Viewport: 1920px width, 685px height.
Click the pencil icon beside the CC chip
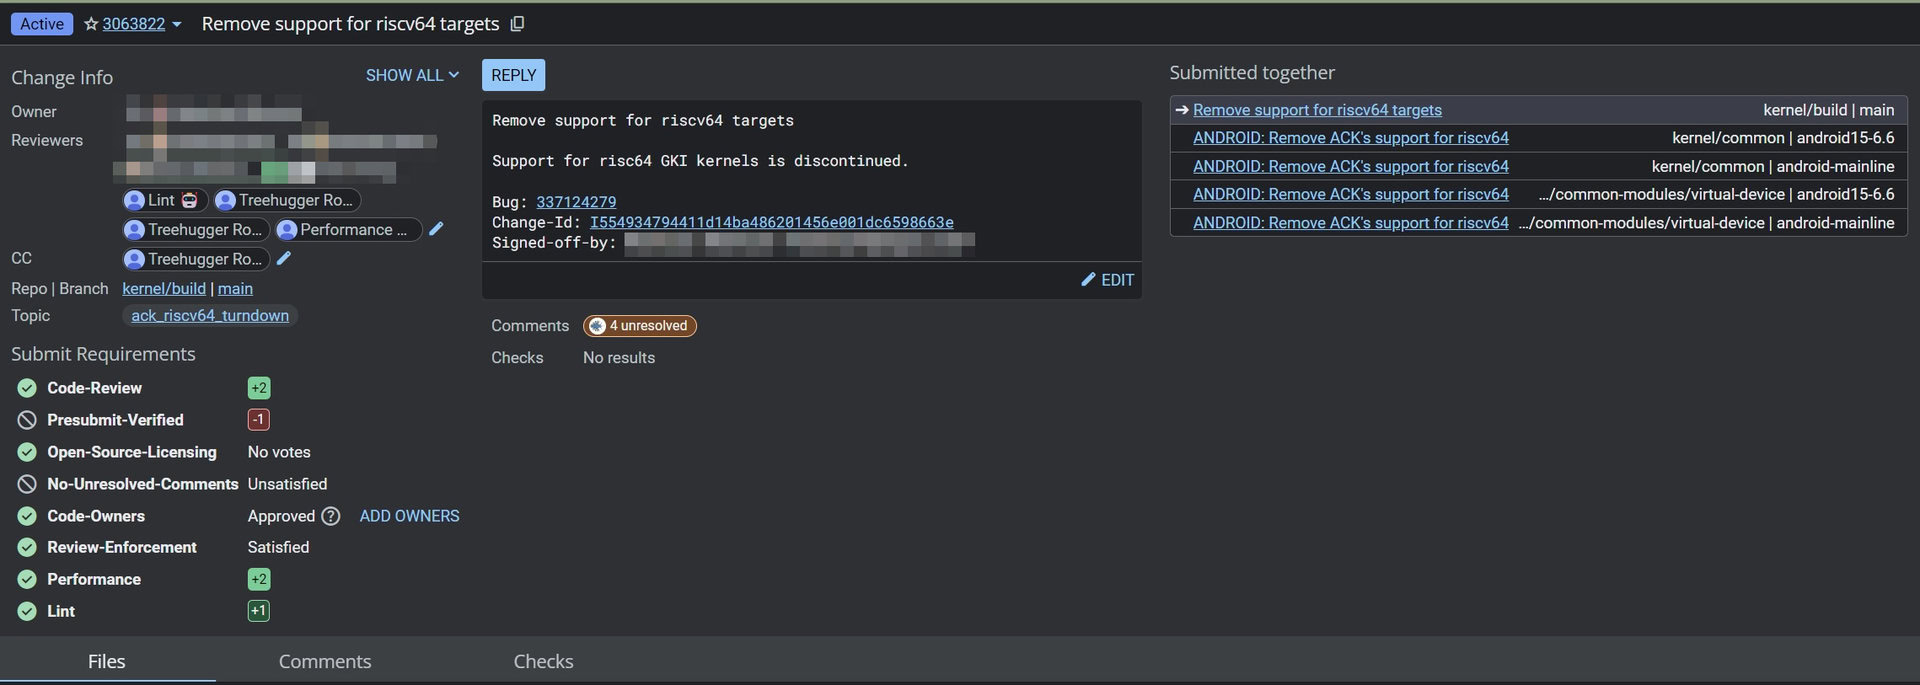[284, 259]
